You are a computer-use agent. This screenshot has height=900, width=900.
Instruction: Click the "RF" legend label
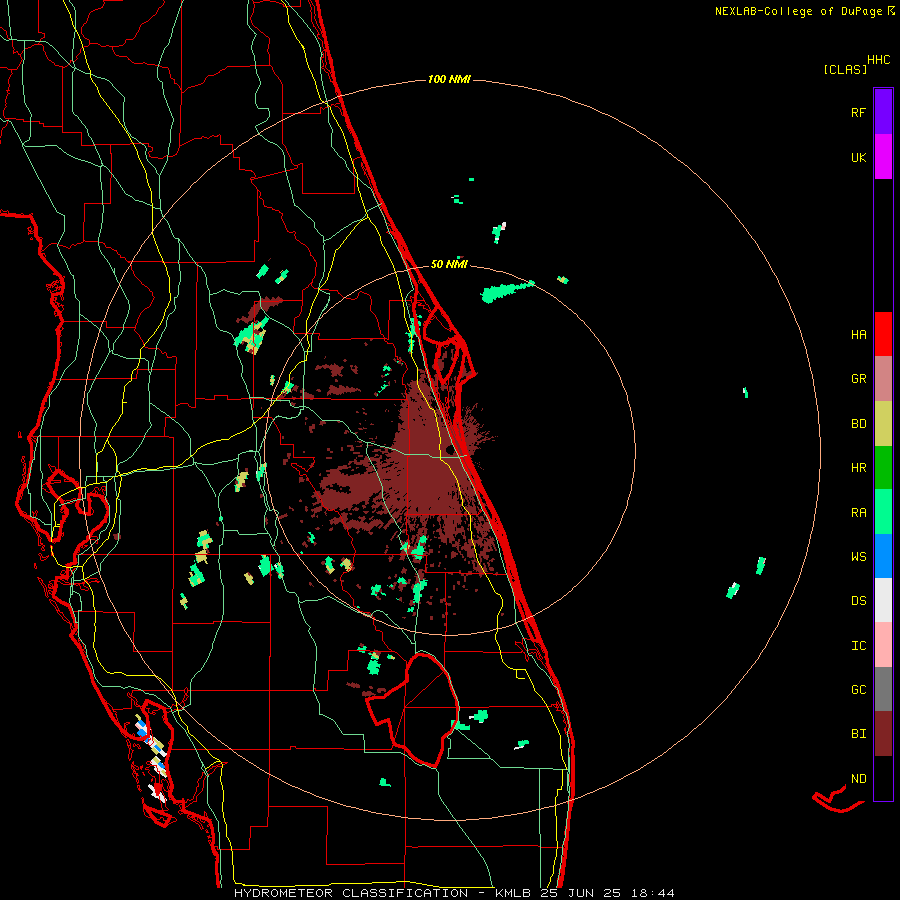(x=858, y=112)
